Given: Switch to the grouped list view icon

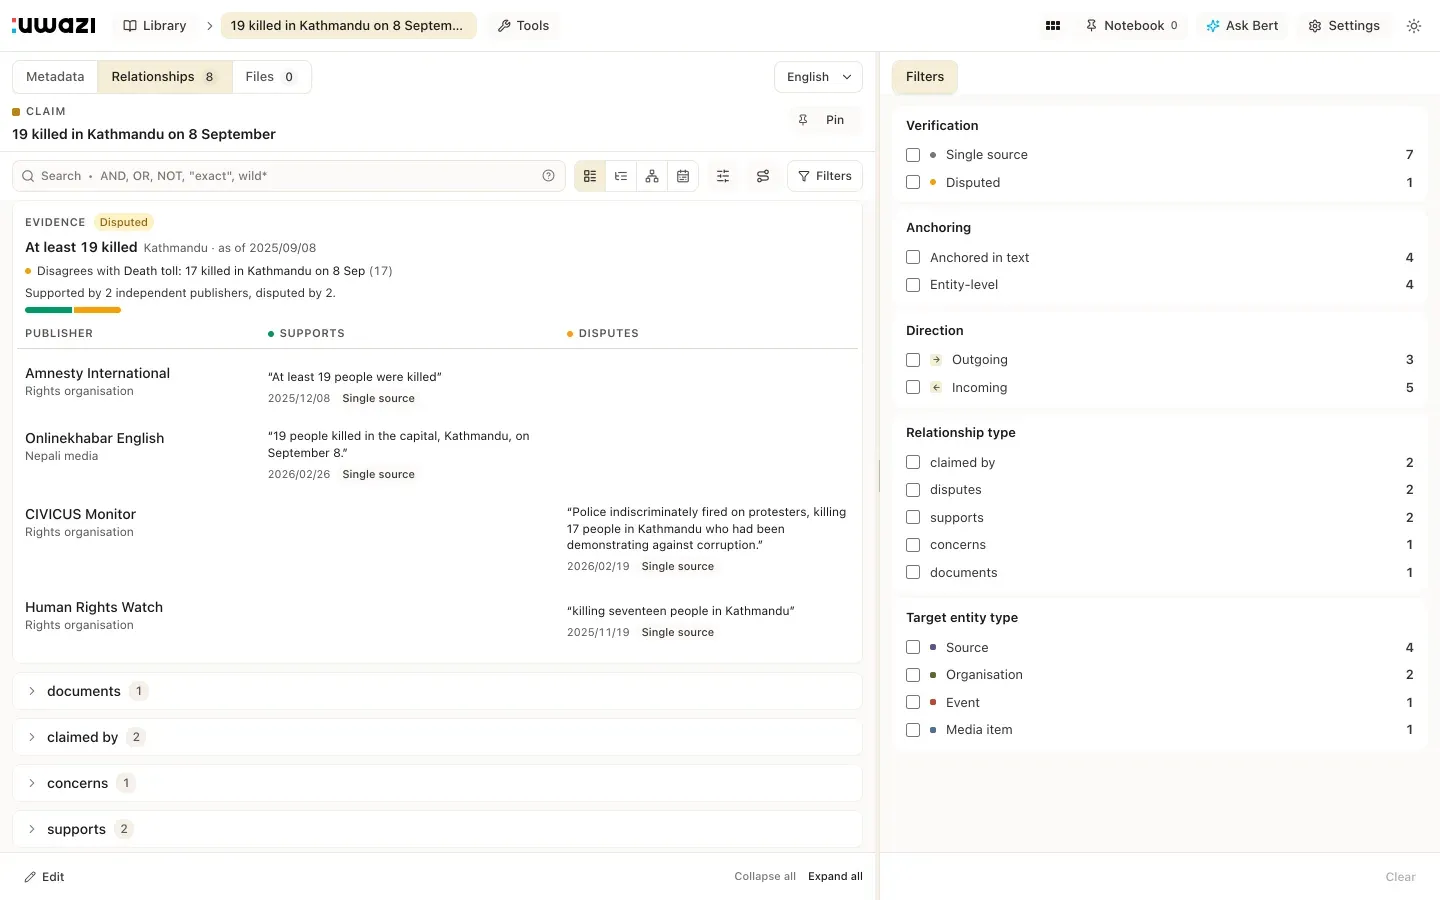Looking at the screenshot, I should click(x=590, y=176).
